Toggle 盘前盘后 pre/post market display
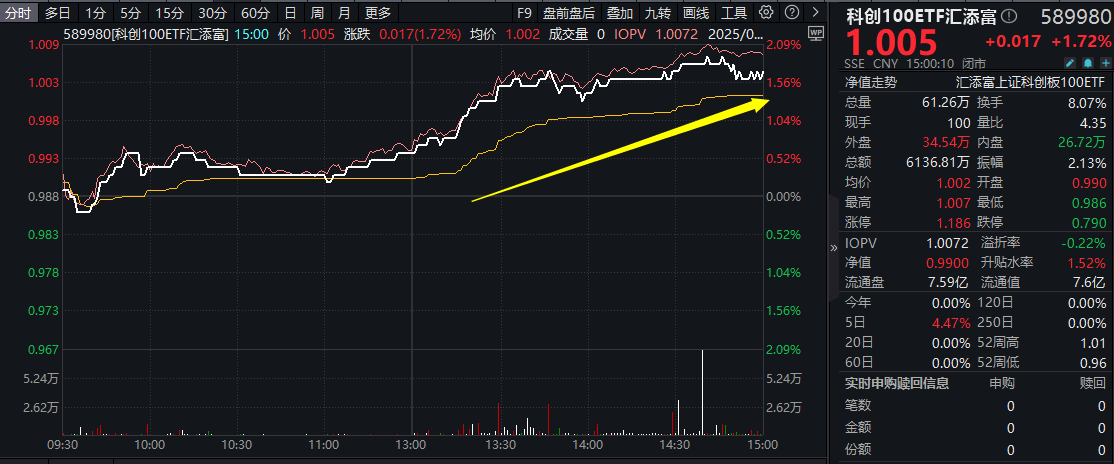 pyautogui.click(x=568, y=13)
